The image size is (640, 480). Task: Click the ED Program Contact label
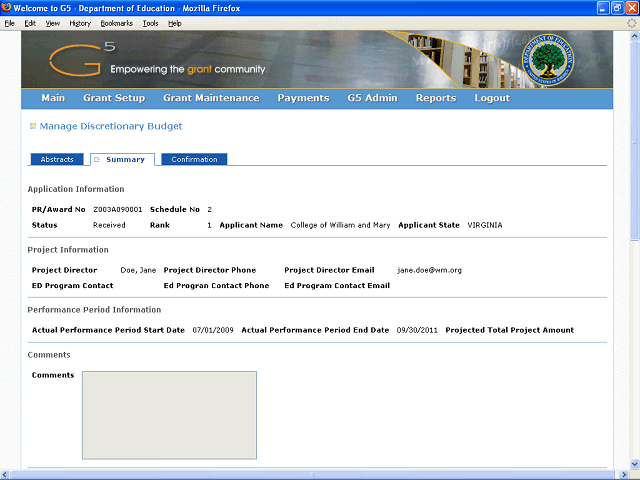click(x=73, y=285)
